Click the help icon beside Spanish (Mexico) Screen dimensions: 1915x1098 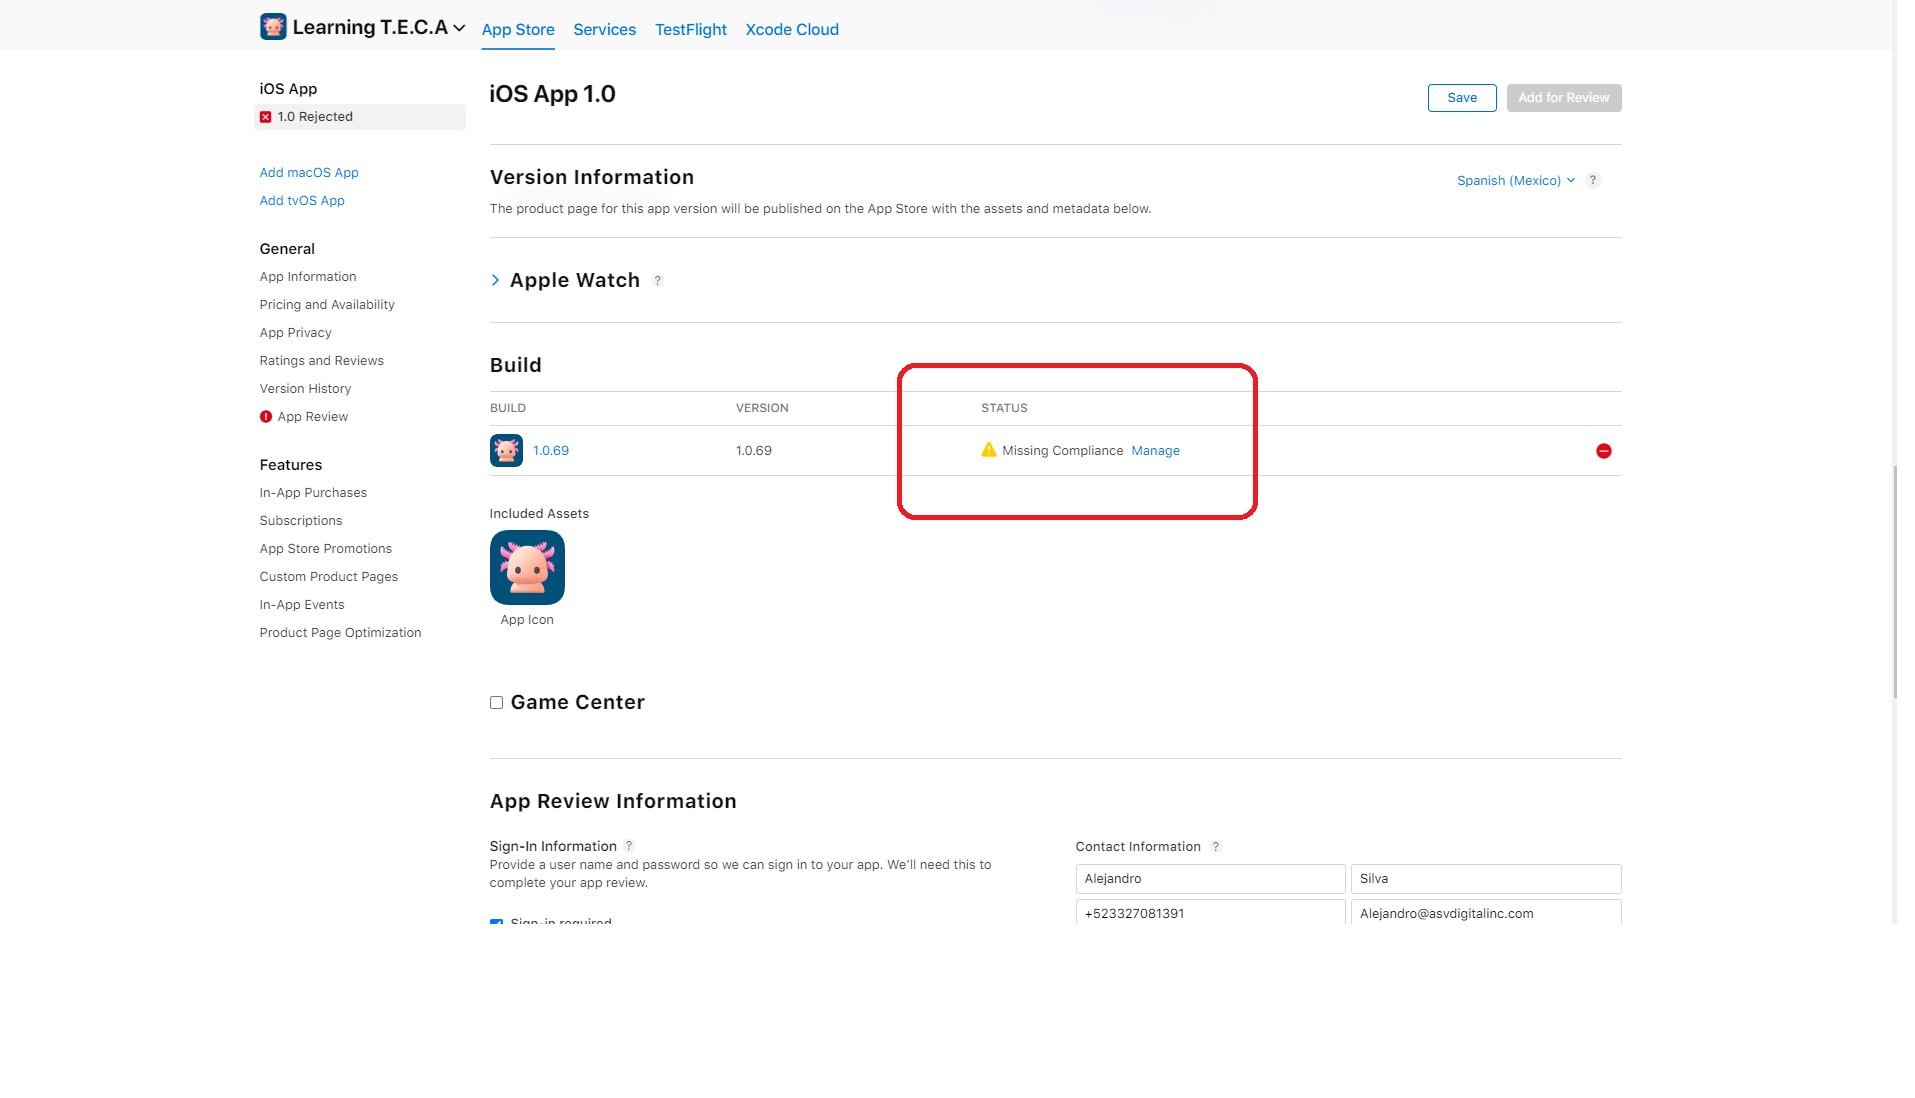point(1593,181)
